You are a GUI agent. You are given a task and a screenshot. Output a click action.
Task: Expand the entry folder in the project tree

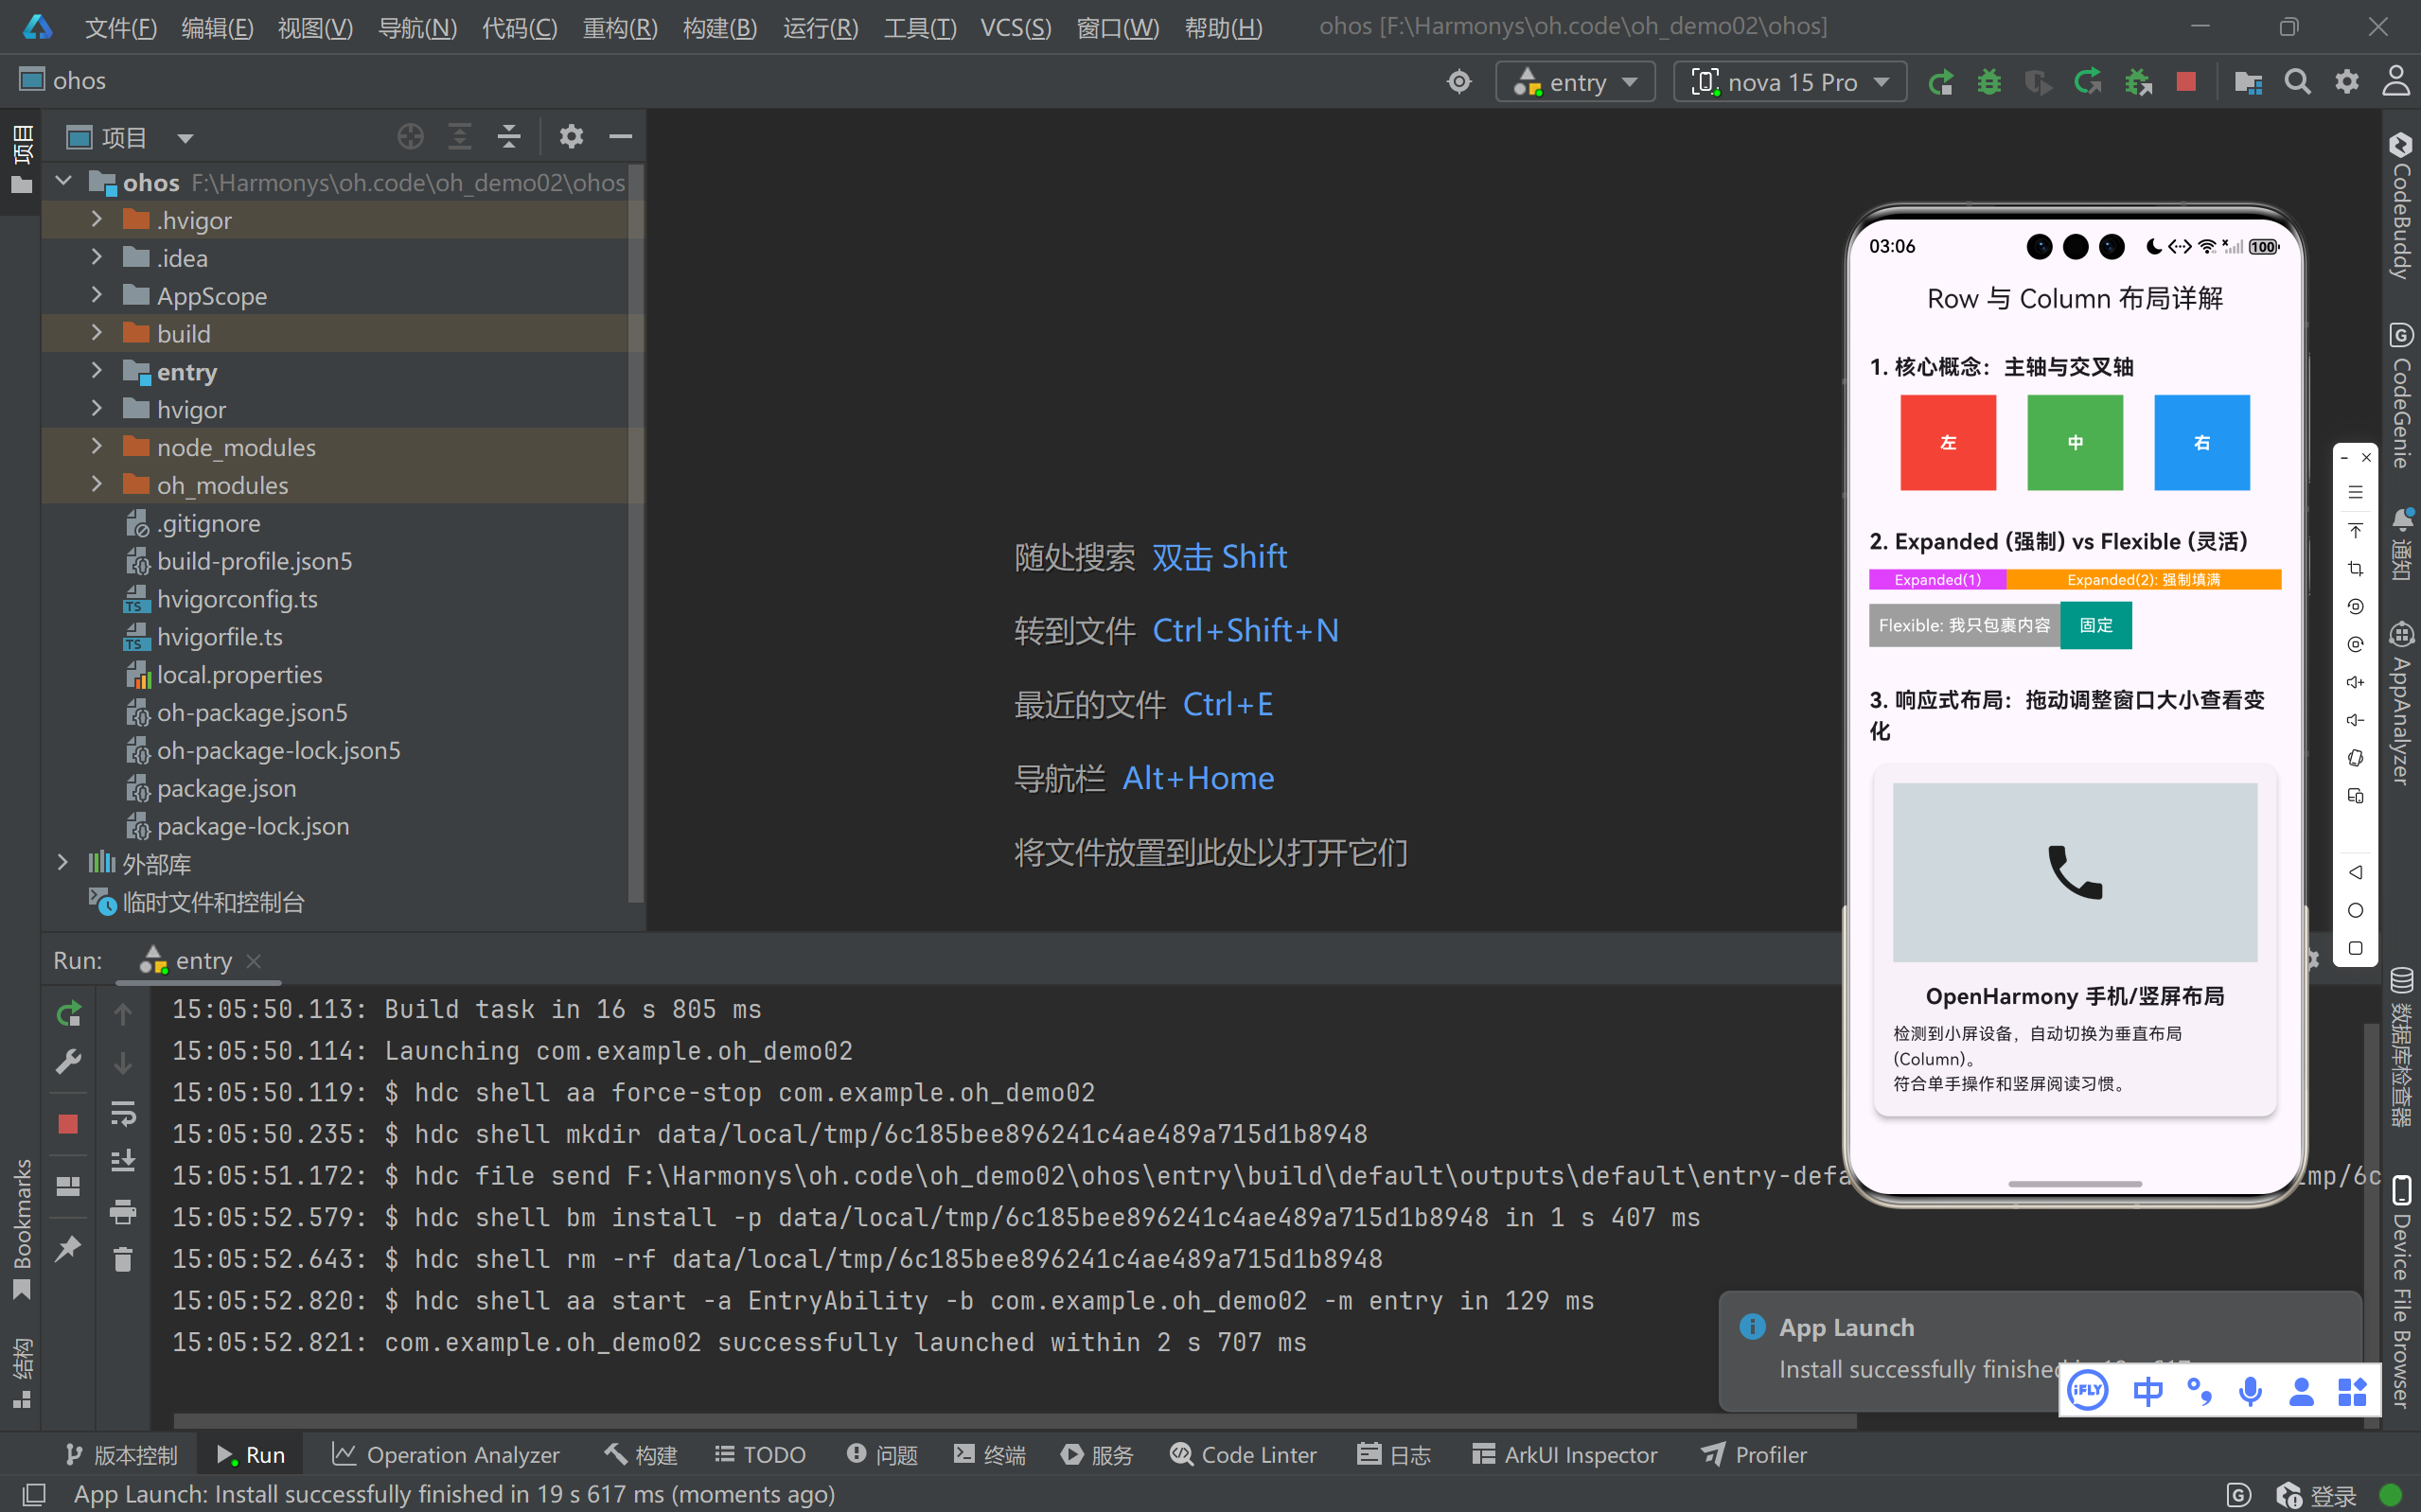tap(97, 371)
